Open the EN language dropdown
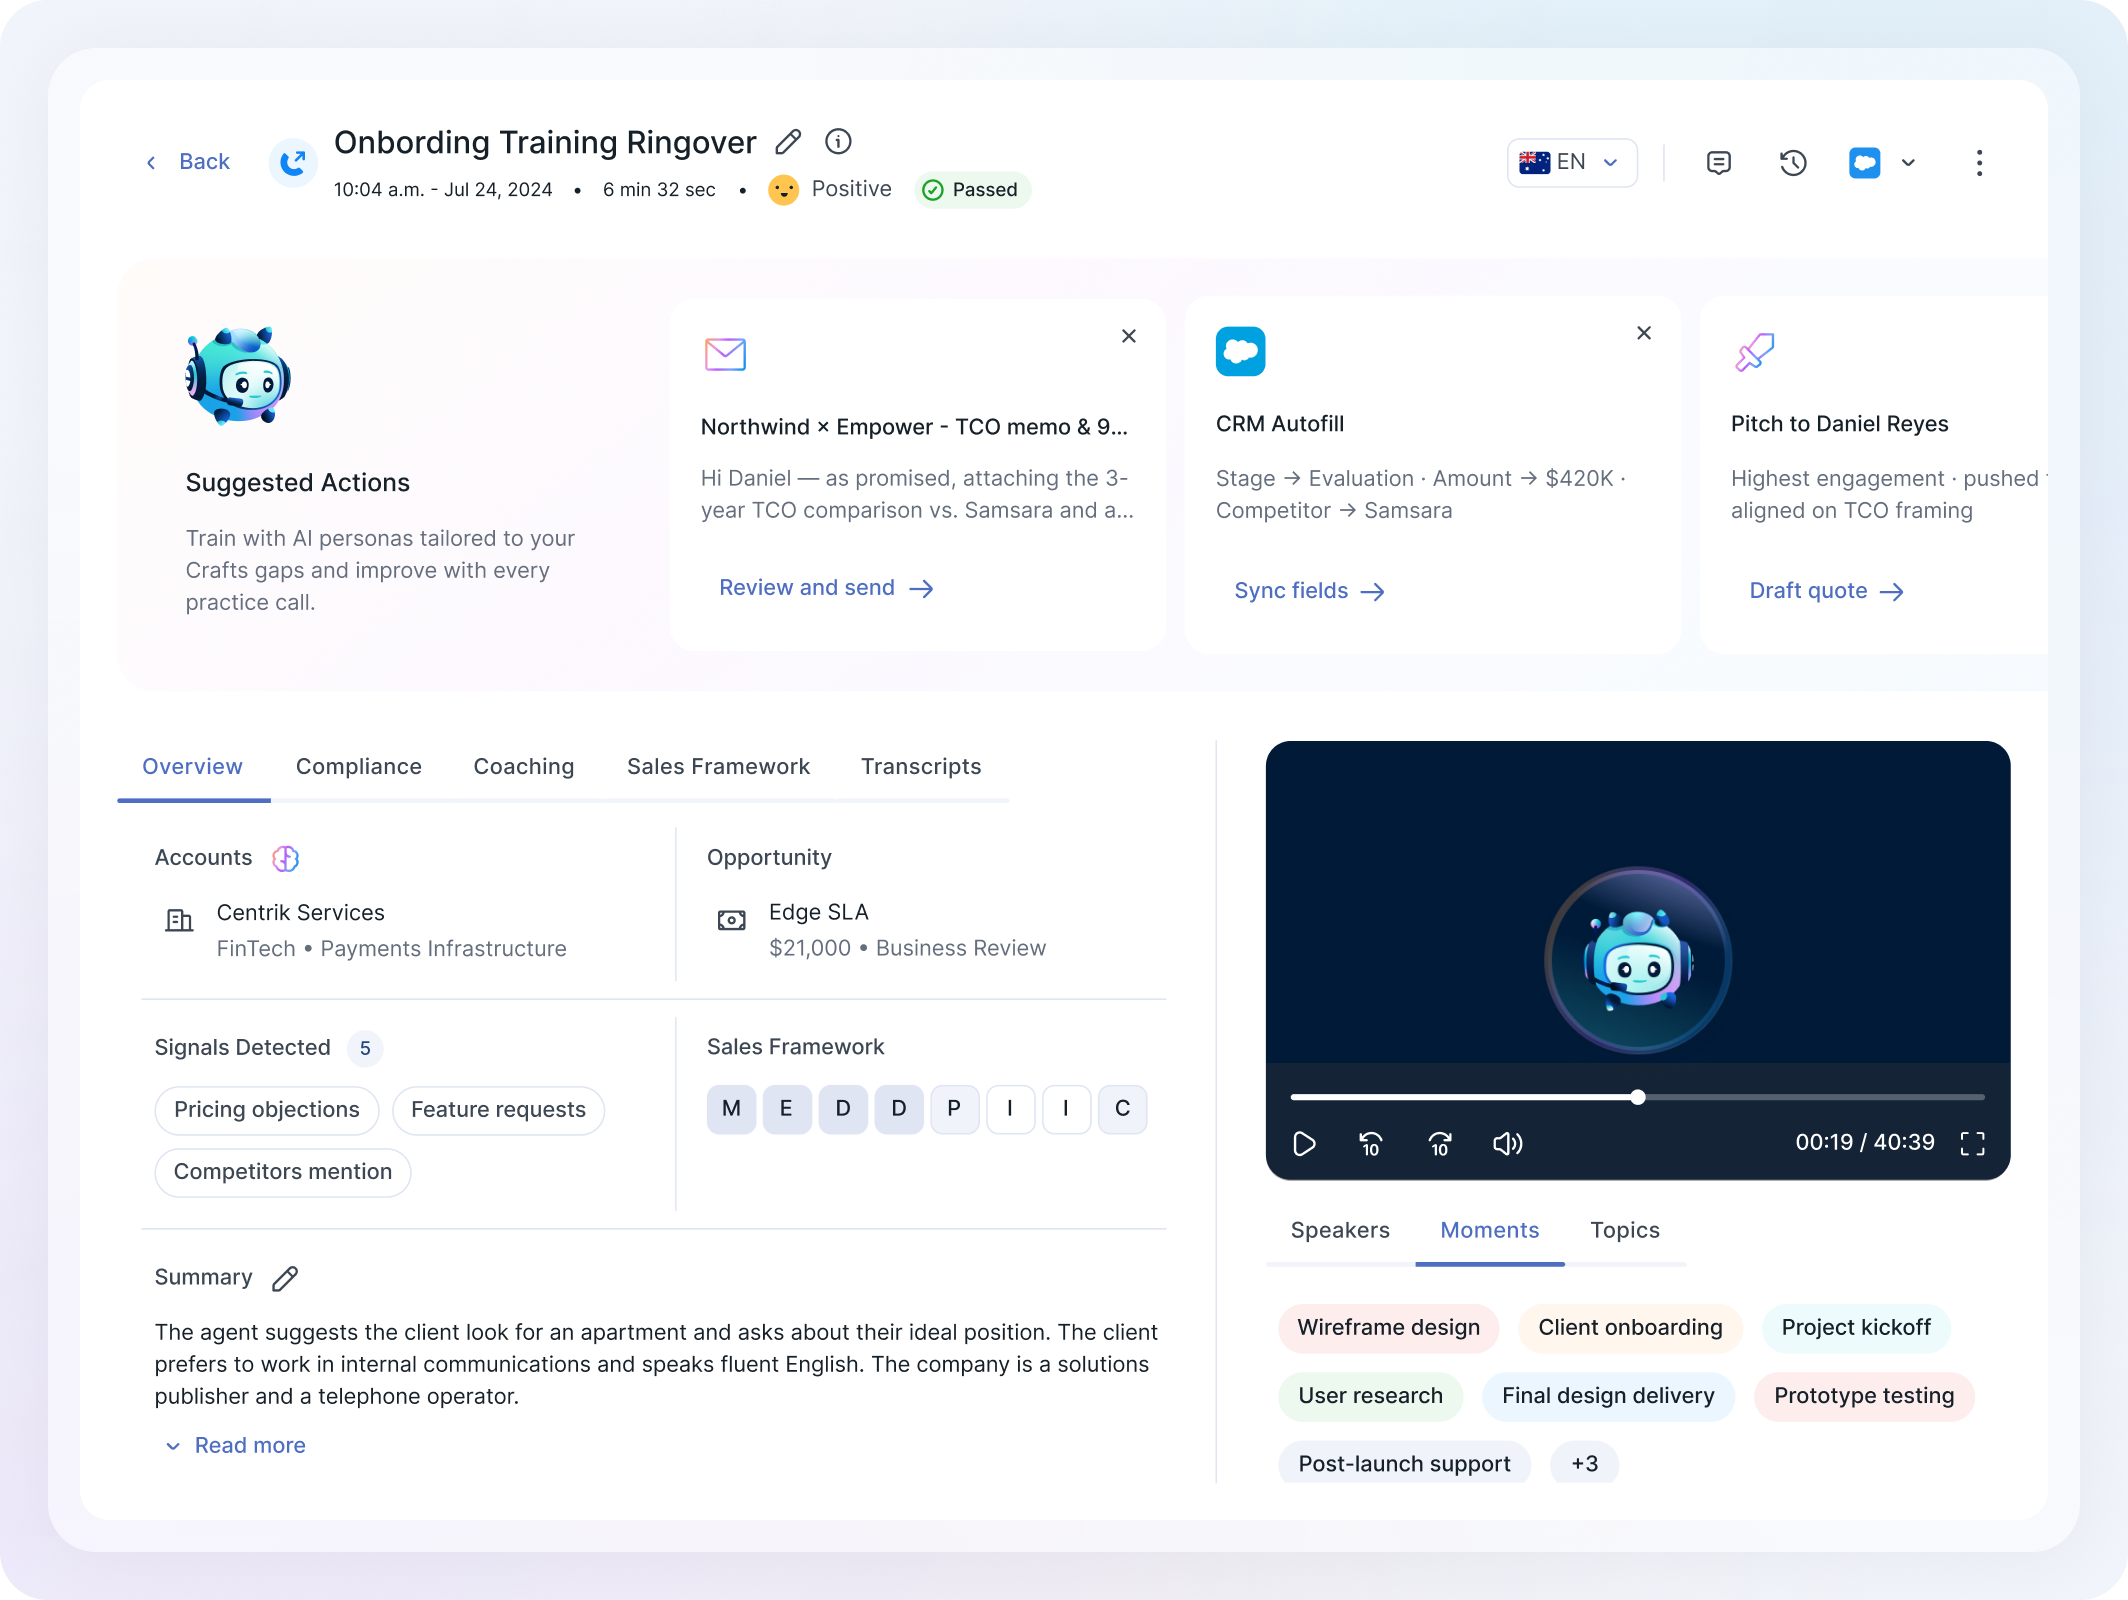The width and height of the screenshot is (2128, 1600). (x=1572, y=162)
